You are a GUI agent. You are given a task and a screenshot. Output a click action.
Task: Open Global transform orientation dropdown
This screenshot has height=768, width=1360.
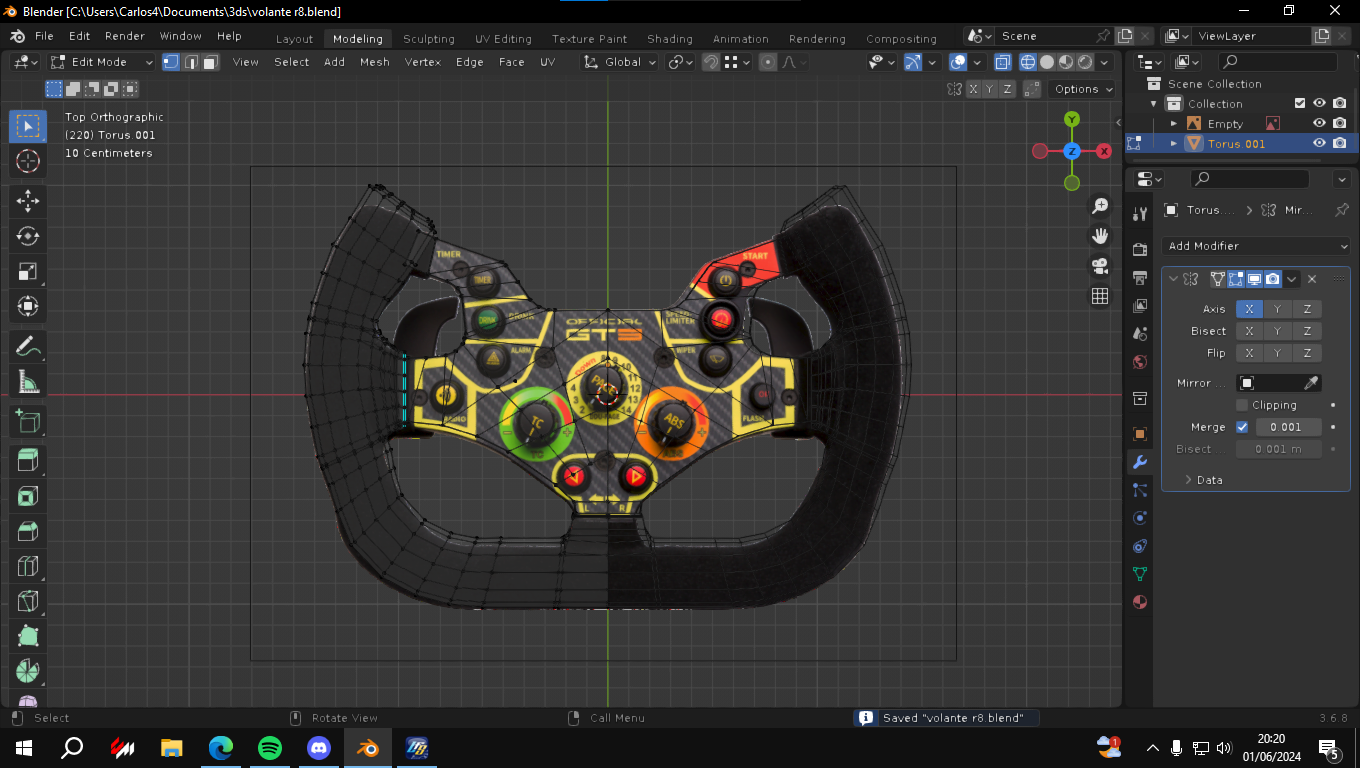click(620, 62)
